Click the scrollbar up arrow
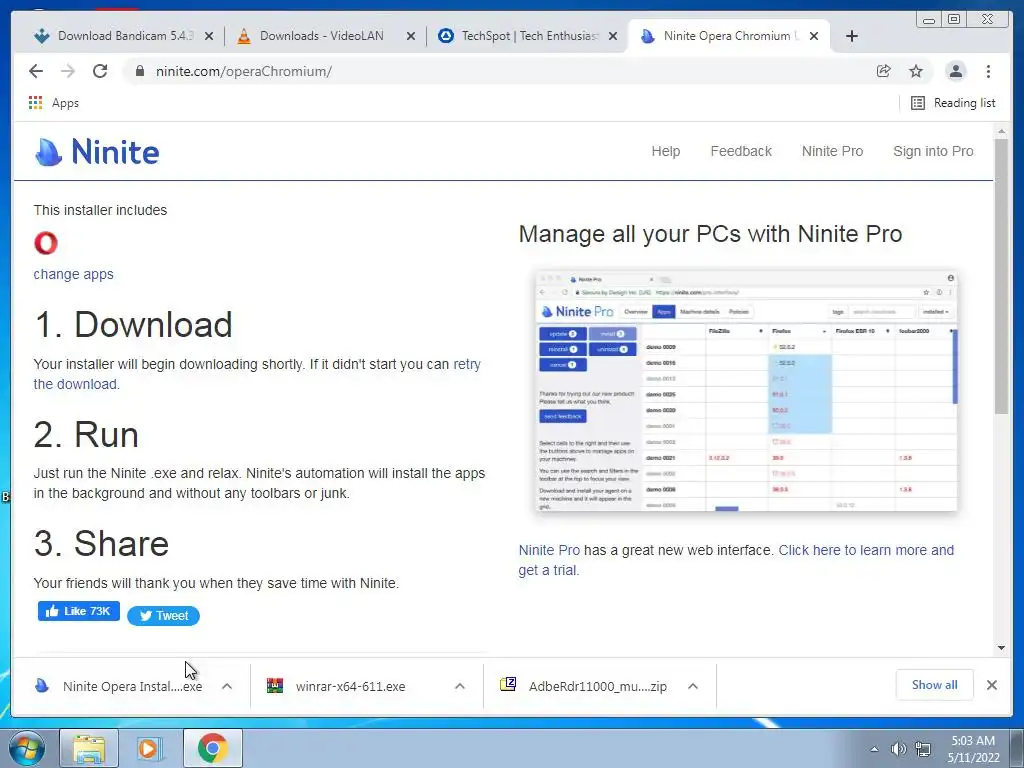Viewport: 1024px width, 768px height. 1001,133
